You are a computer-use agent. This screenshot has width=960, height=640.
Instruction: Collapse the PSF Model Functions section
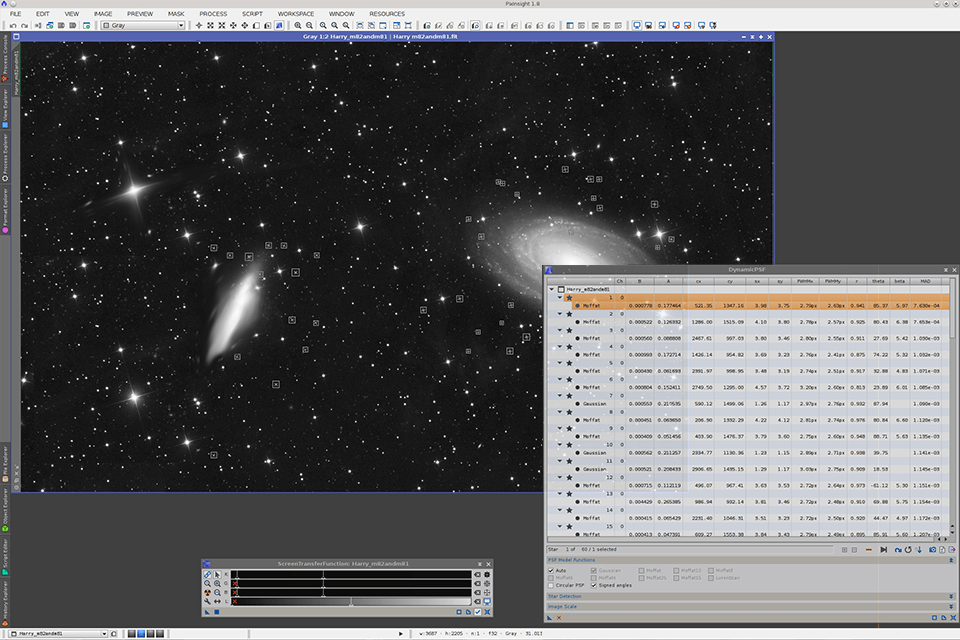click(951, 560)
